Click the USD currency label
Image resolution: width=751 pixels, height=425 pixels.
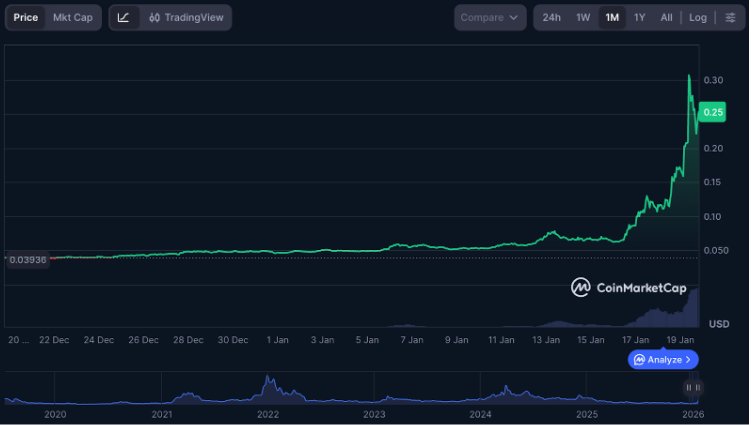pyautogui.click(x=718, y=324)
